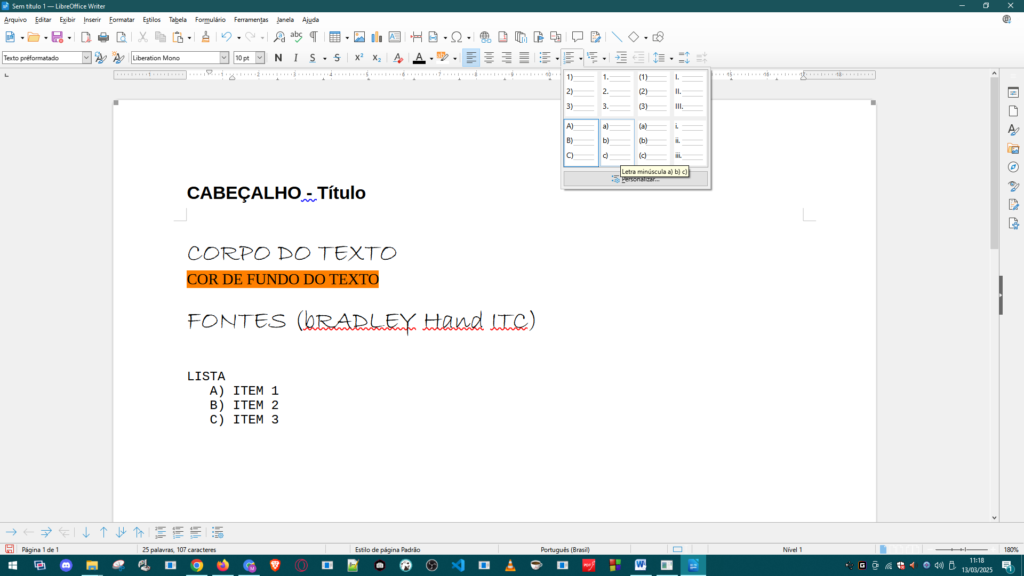1024x576 pixels.
Task: Select Roman numeral I. II. III. list style
Action: pyautogui.click(x=690, y=92)
